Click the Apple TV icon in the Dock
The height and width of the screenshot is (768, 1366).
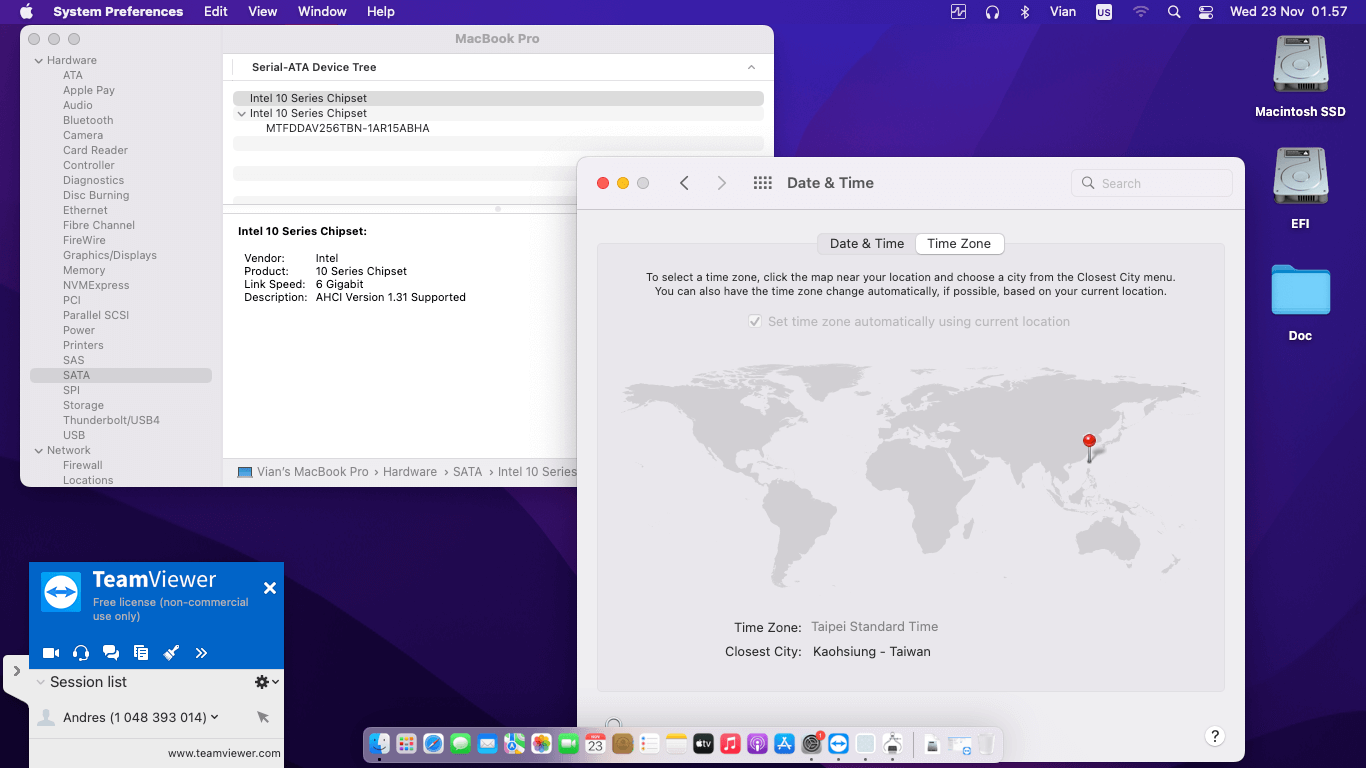(703, 743)
